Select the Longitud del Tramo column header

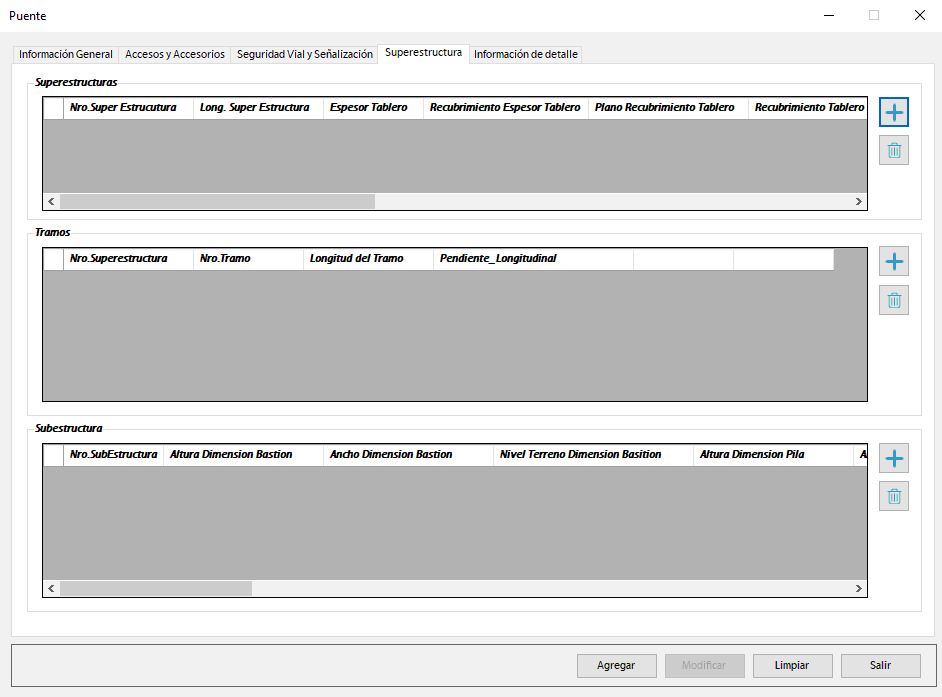pos(367,259)
